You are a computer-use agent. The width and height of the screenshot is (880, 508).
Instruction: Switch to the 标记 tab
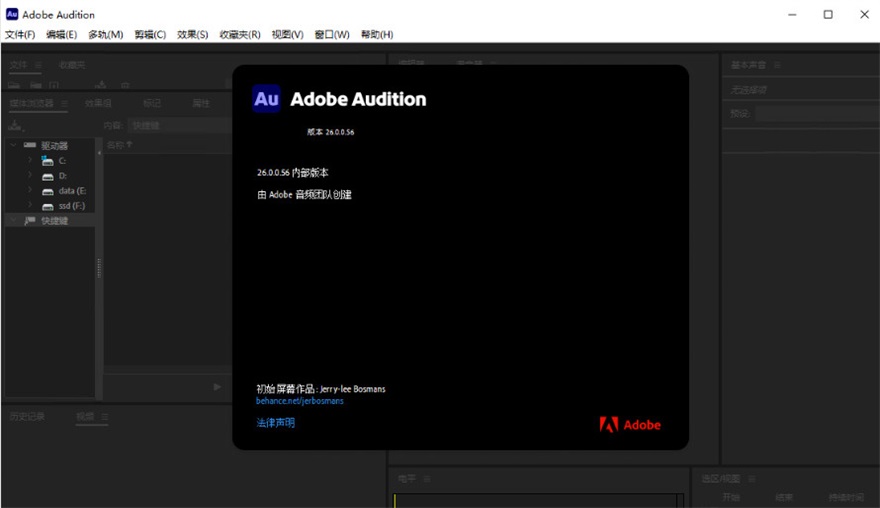152,103
